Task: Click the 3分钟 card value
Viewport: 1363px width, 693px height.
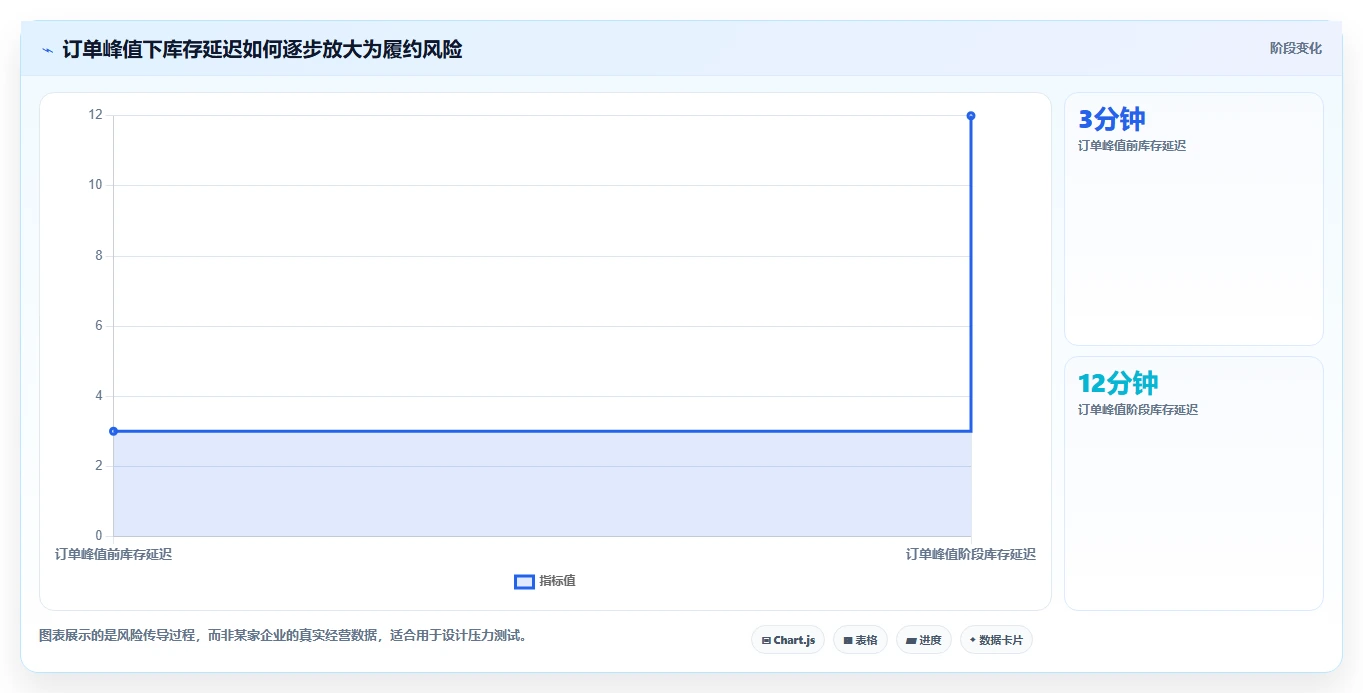Action: pyautogui.click(x=1111, y=119)
